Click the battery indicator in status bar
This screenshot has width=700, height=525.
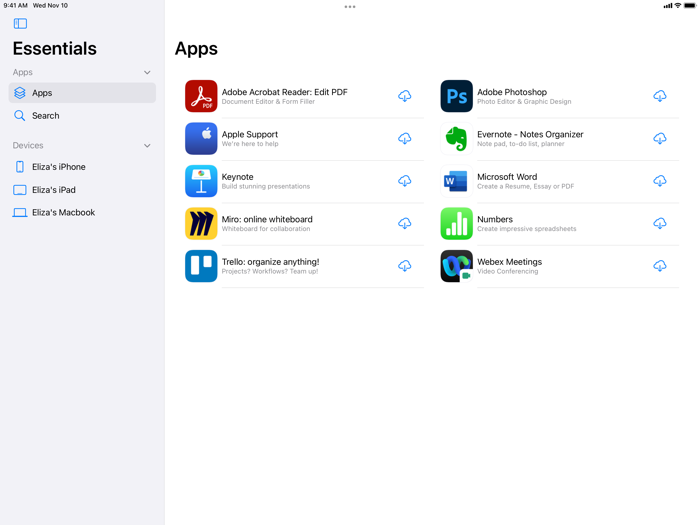point(690,5)
